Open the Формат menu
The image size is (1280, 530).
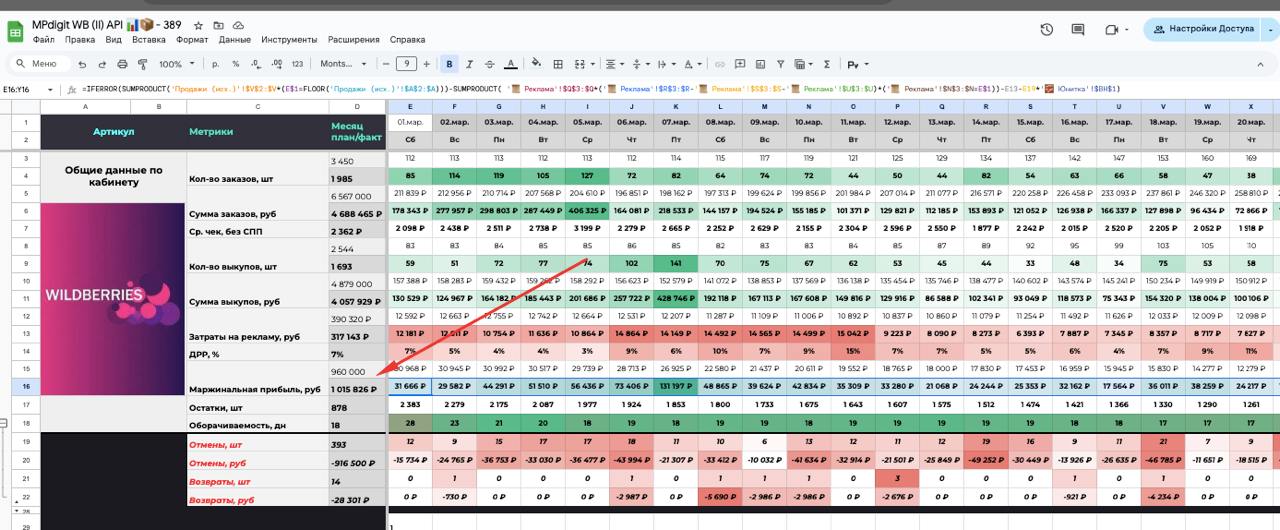[192, 40]
